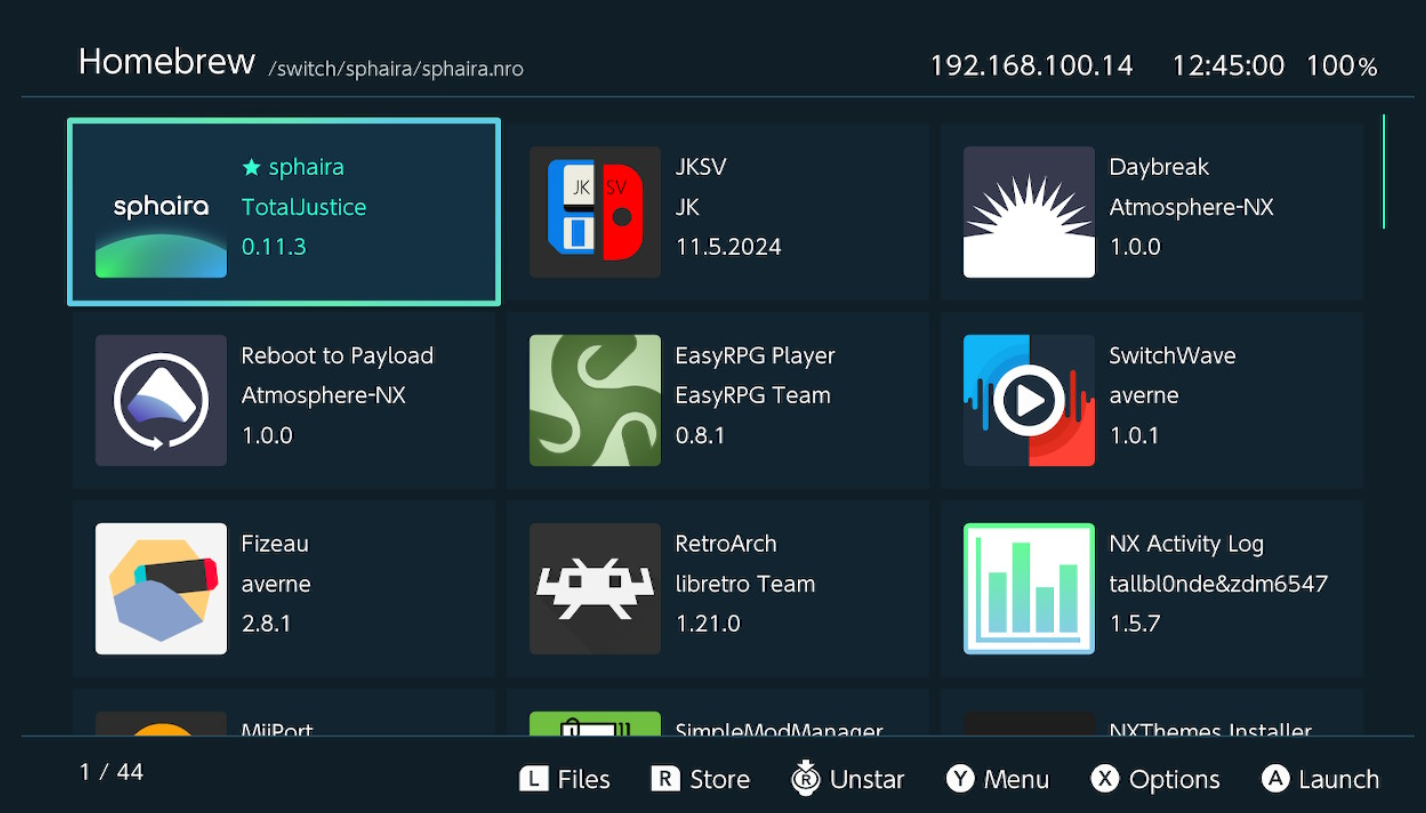This screenshot has width=1426, height=813.
Task: Open the RetroArch invader icon
Action: point(594,588)
